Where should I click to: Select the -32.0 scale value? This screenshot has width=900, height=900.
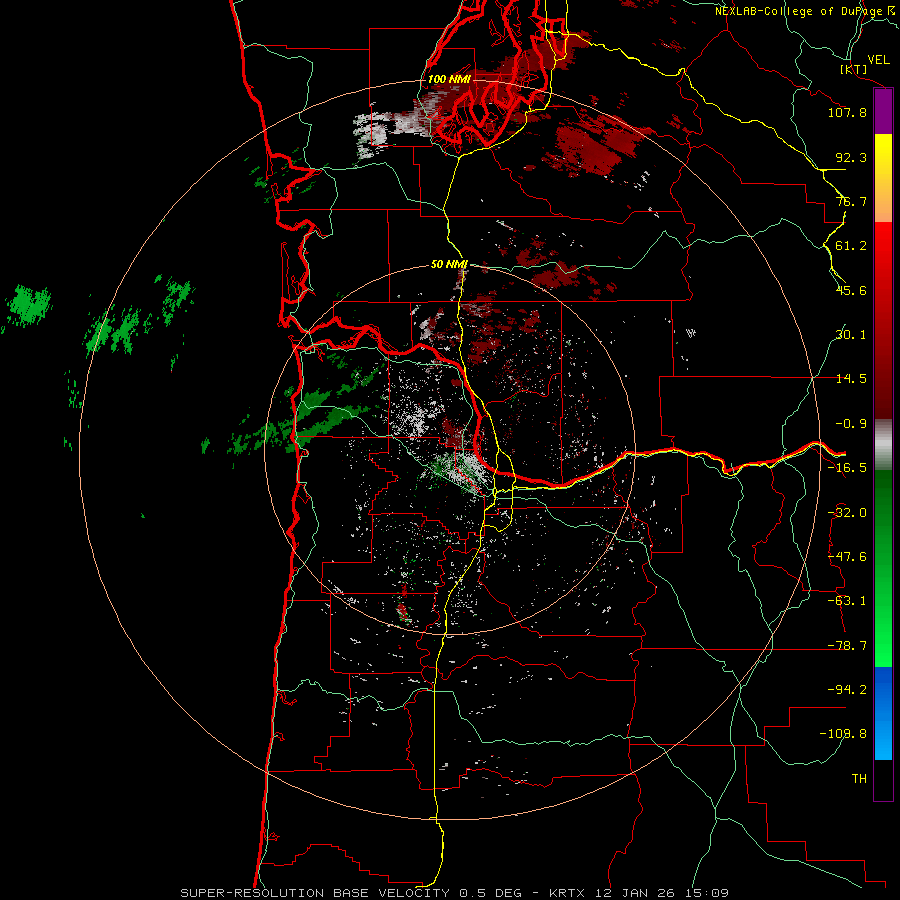tap(847, 513)
